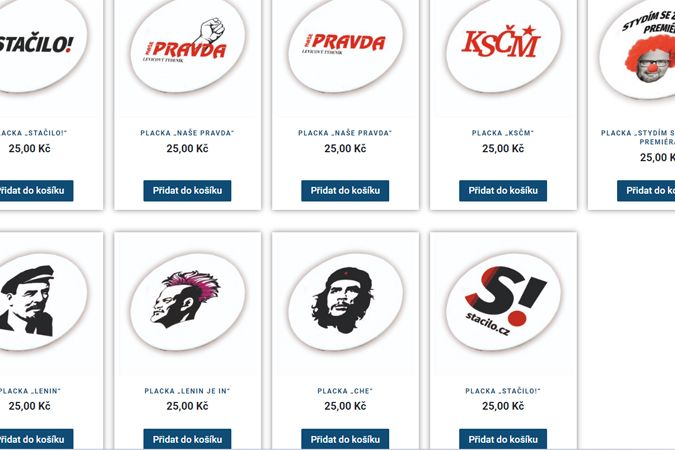Open the Lenin portrait badge with cap
Image resolution: width=675 pixels, height=450 pixels.
click(39, 302)
